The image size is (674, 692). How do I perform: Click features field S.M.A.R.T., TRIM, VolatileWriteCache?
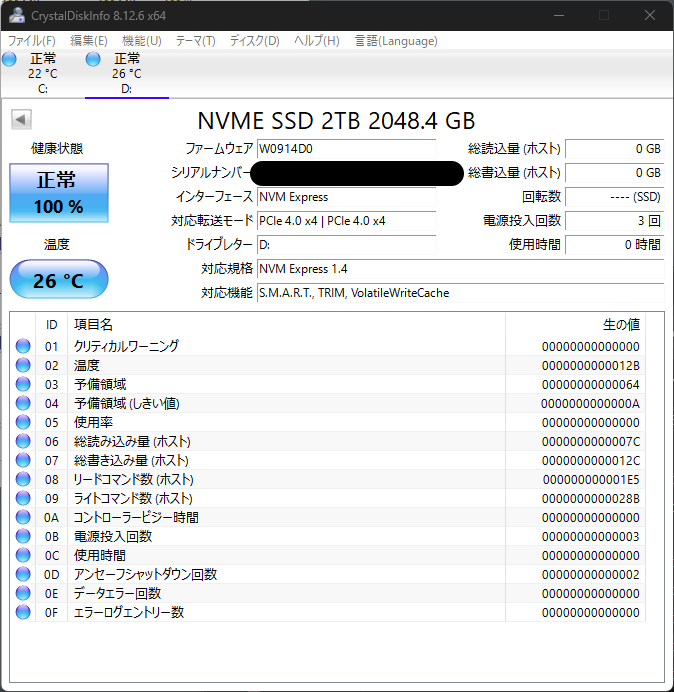tap(460, 293)
